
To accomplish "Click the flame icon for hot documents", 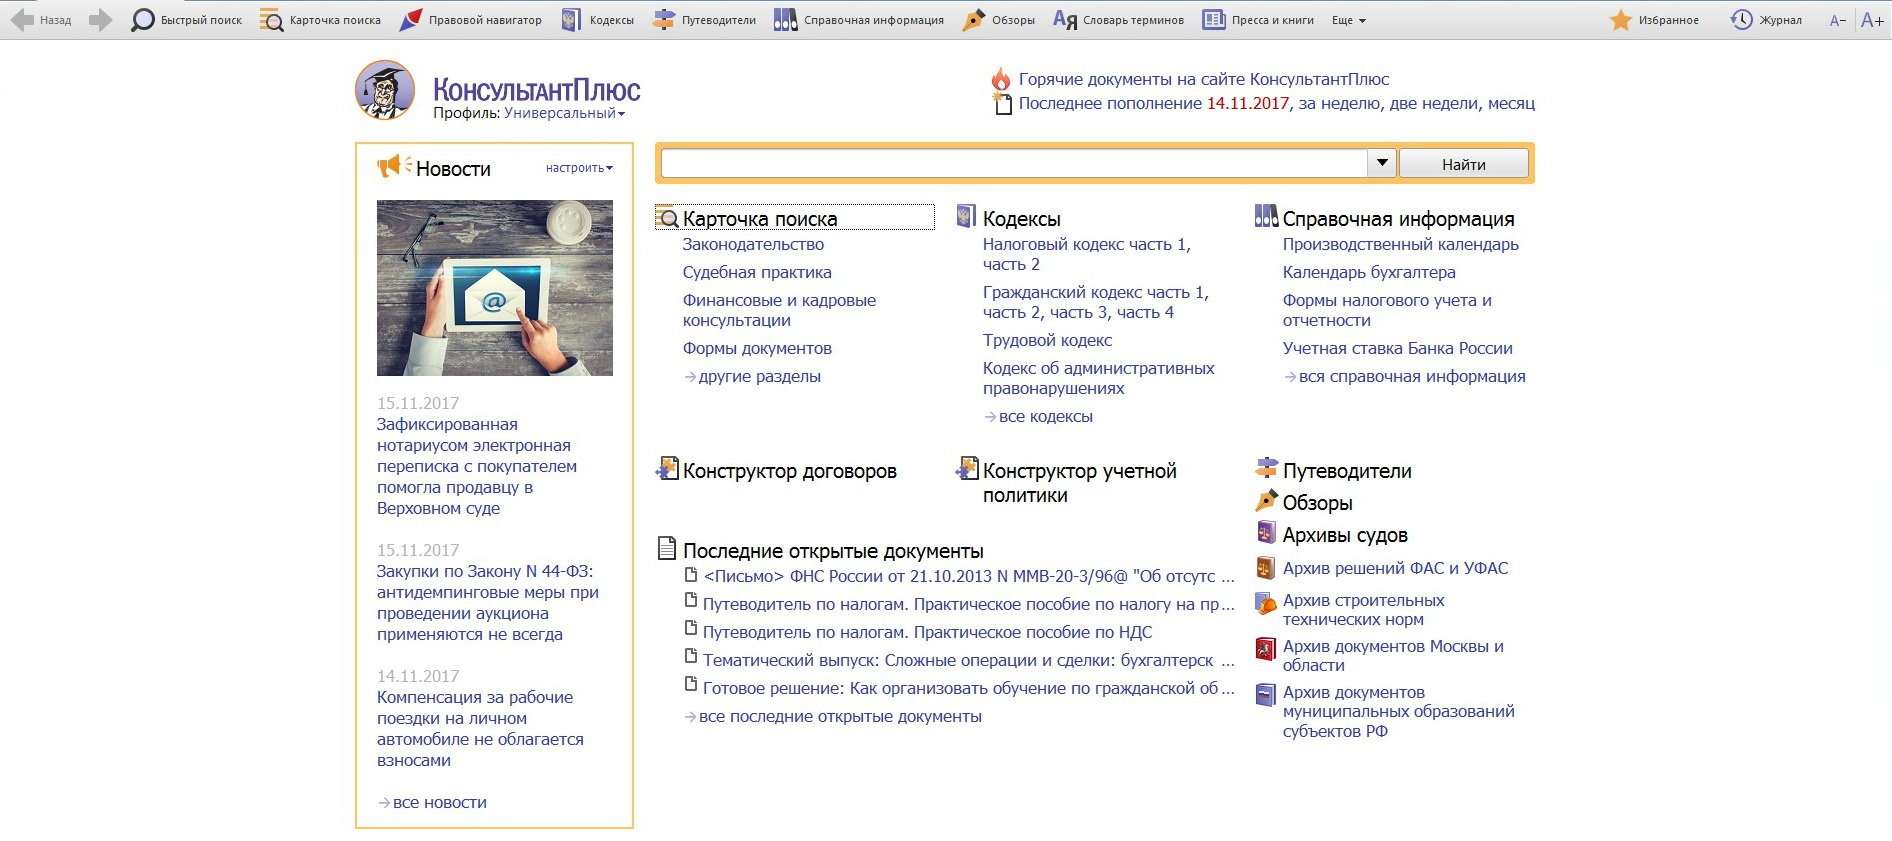I will click(x=1001, y=78).
